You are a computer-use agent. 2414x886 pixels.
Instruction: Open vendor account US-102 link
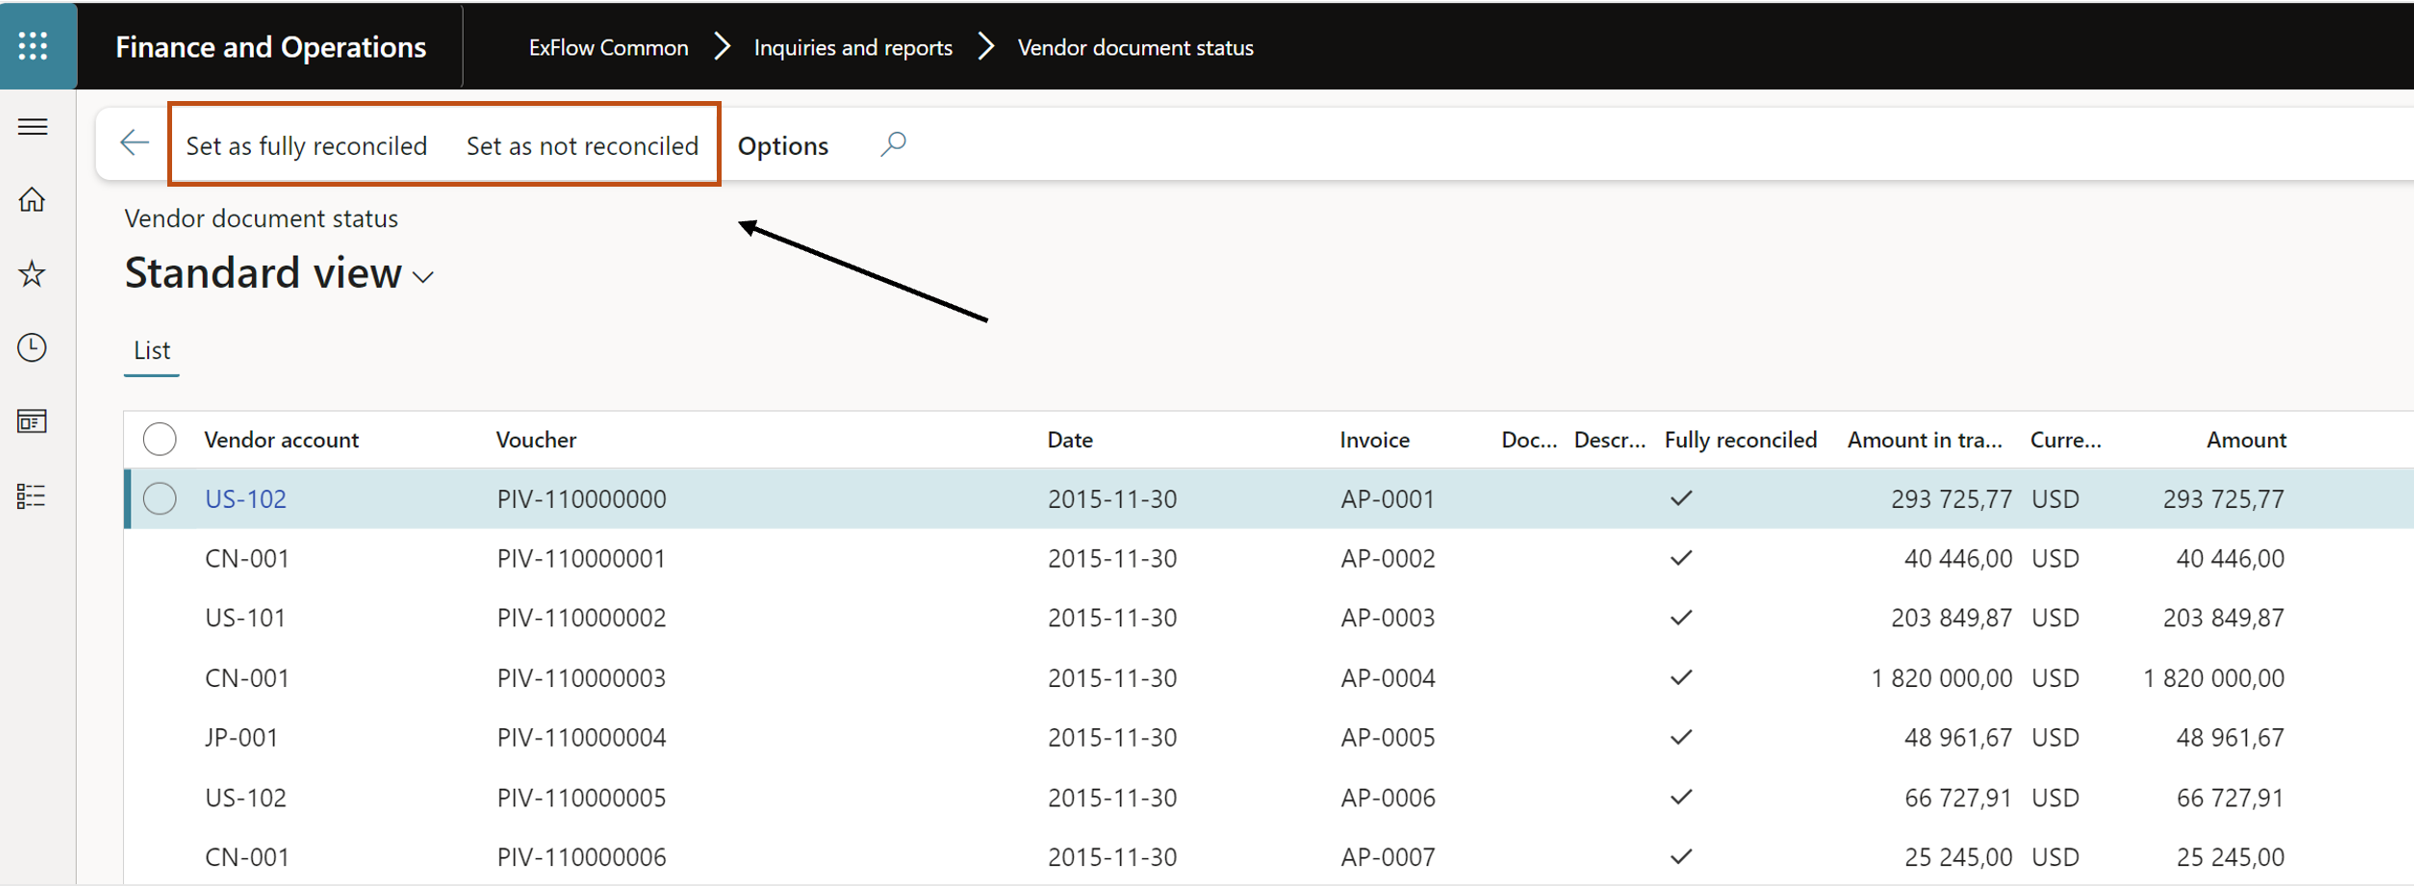tap(245, 499)
